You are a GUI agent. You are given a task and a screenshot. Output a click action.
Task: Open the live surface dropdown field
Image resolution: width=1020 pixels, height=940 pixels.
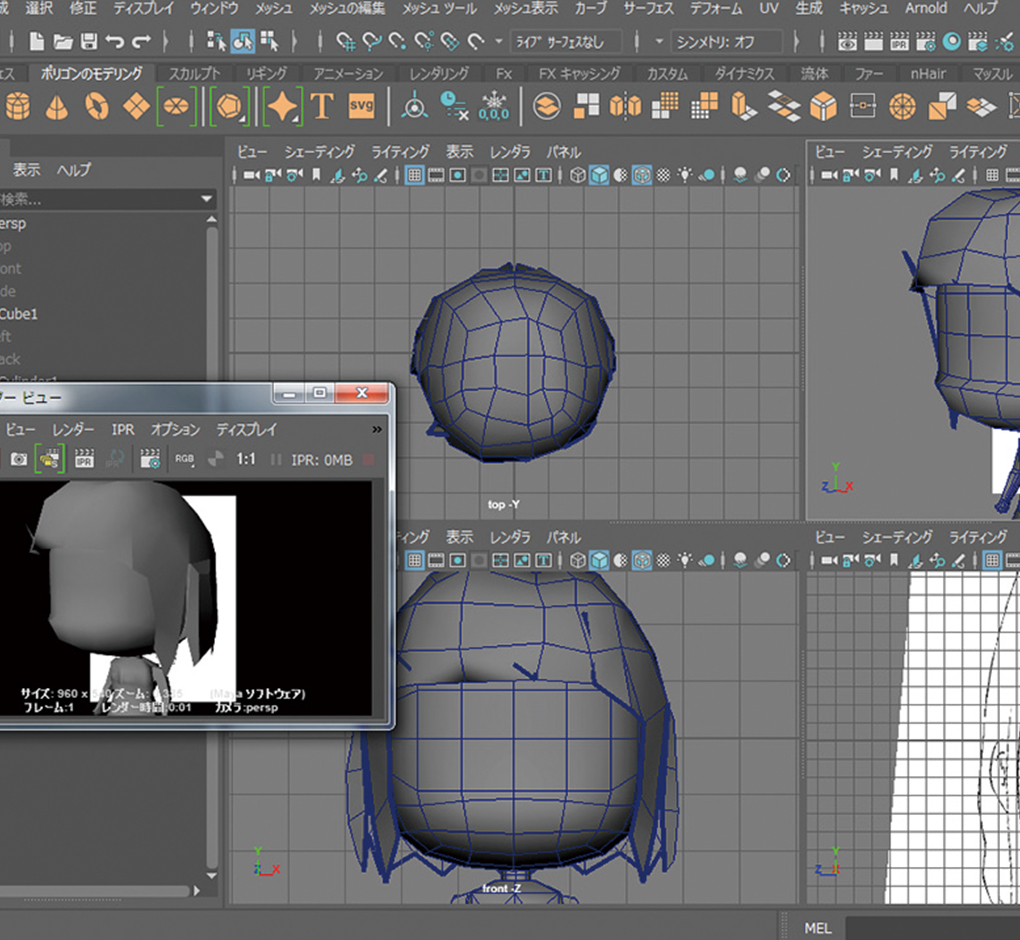[x=565, y=42]
